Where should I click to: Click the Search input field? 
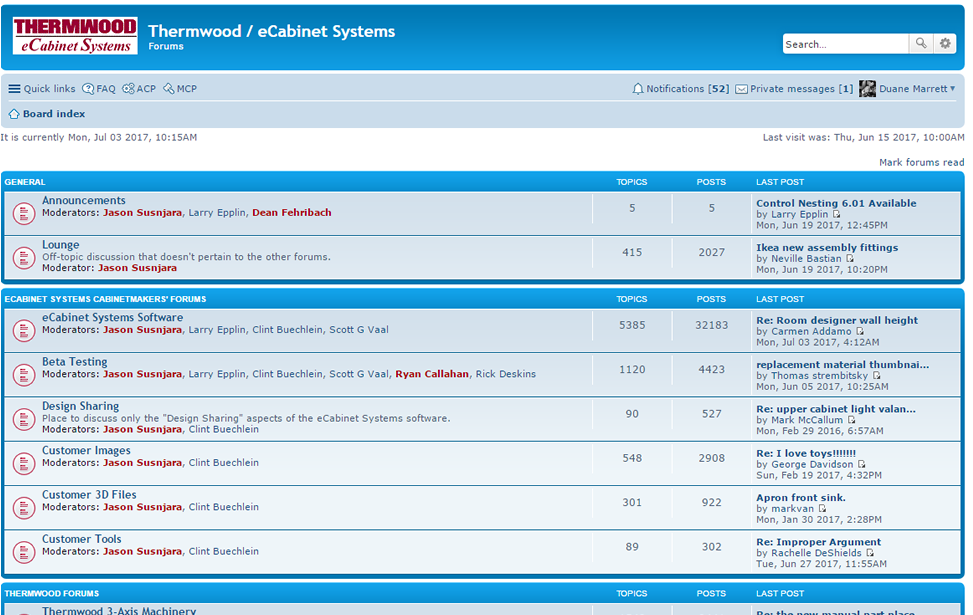846,44
